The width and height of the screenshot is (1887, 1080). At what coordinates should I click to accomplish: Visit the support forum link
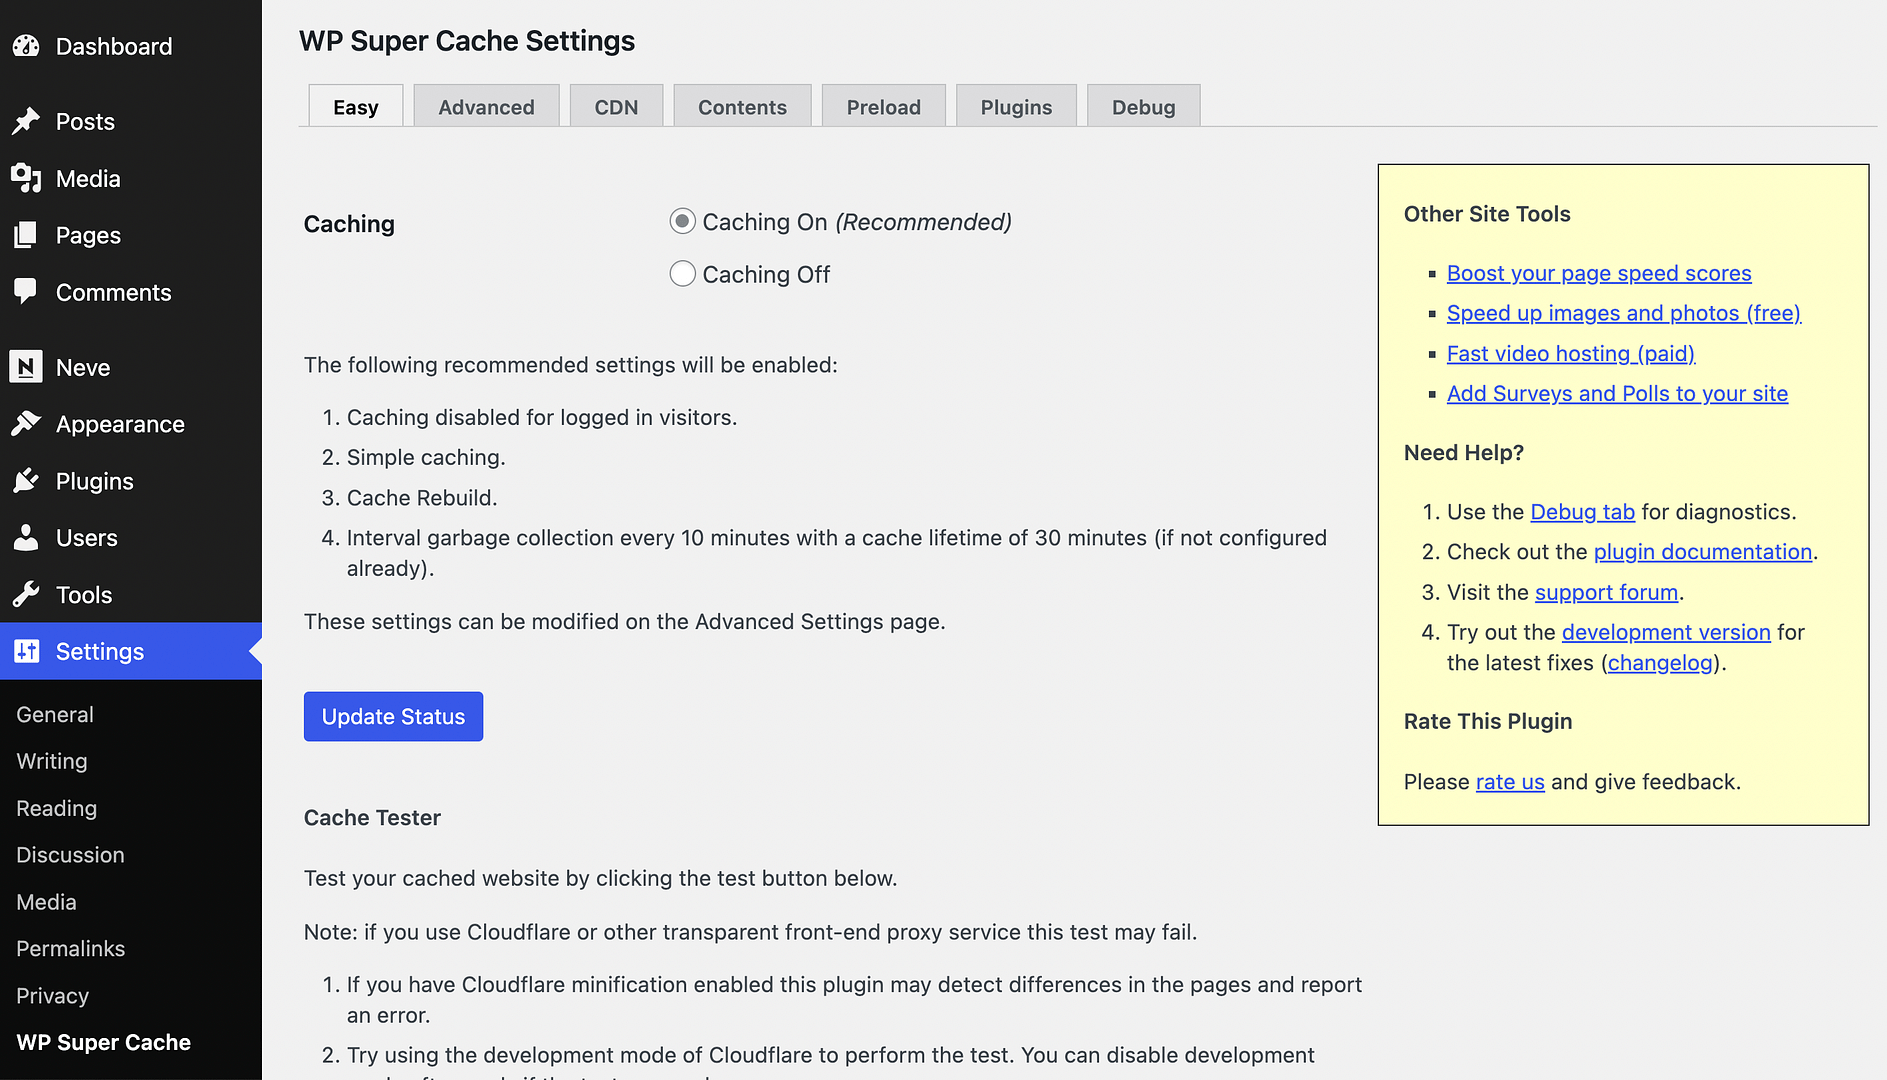tap(1606, 592)
